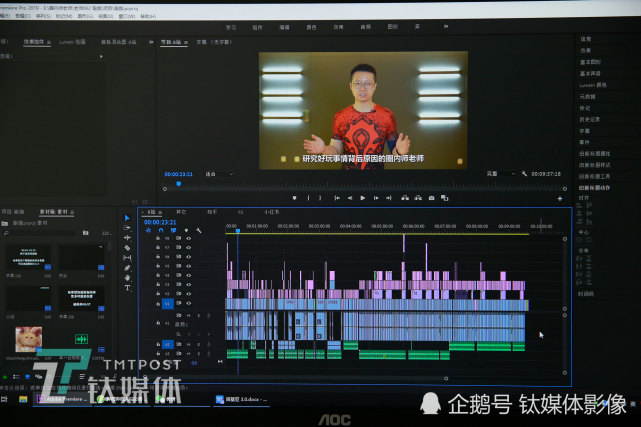641x427 pixels.
Task: Toggle sync lock on V1 track
Action: pyautogui.click(x=179, y=303)
